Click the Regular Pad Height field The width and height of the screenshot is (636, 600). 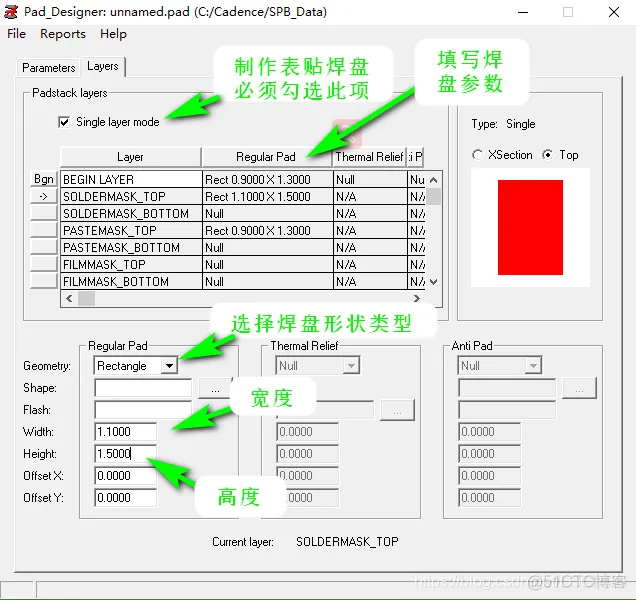click(126, 454)
